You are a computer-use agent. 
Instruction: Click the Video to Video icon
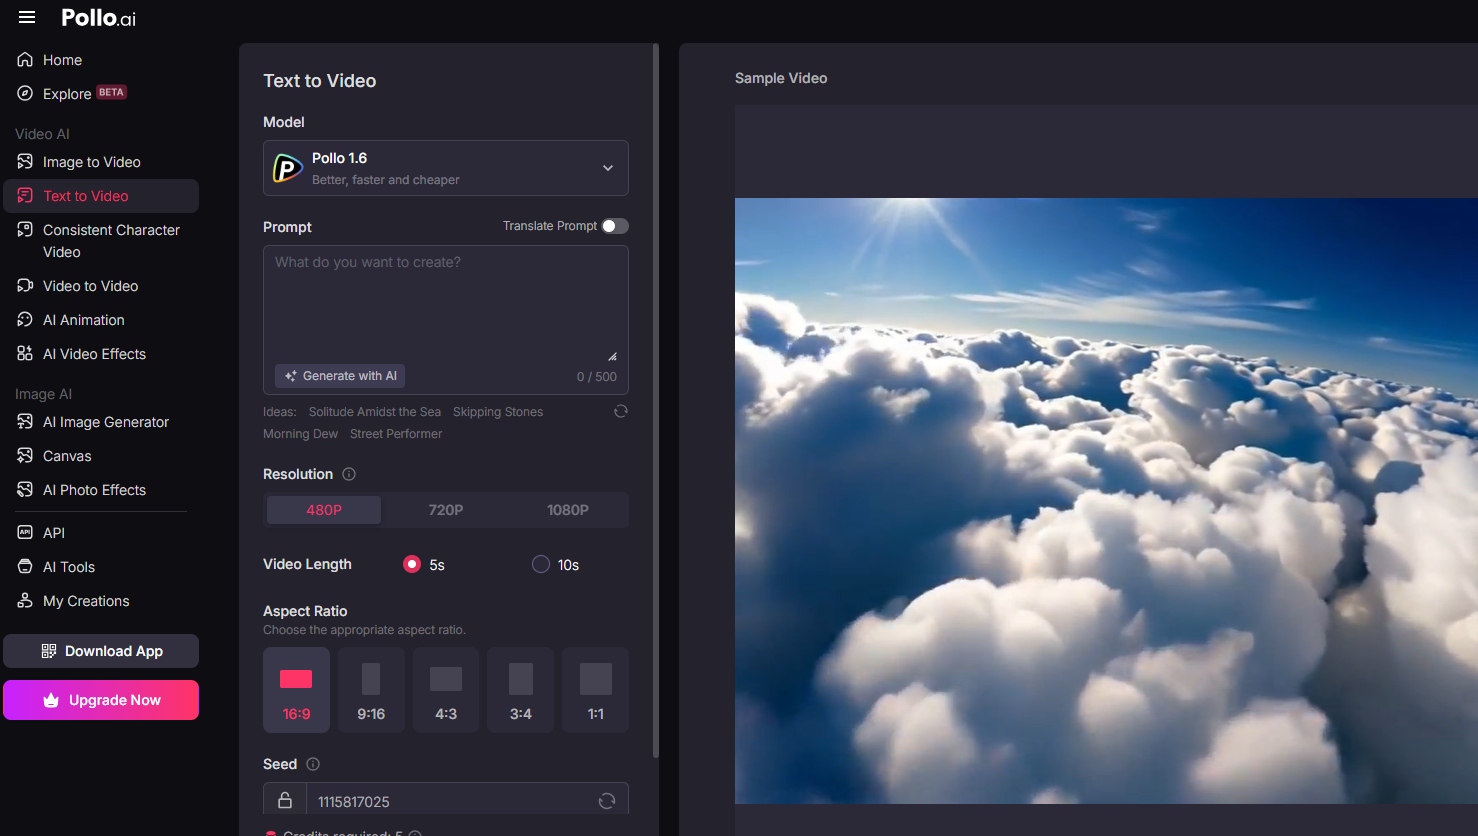click(25, 285)
